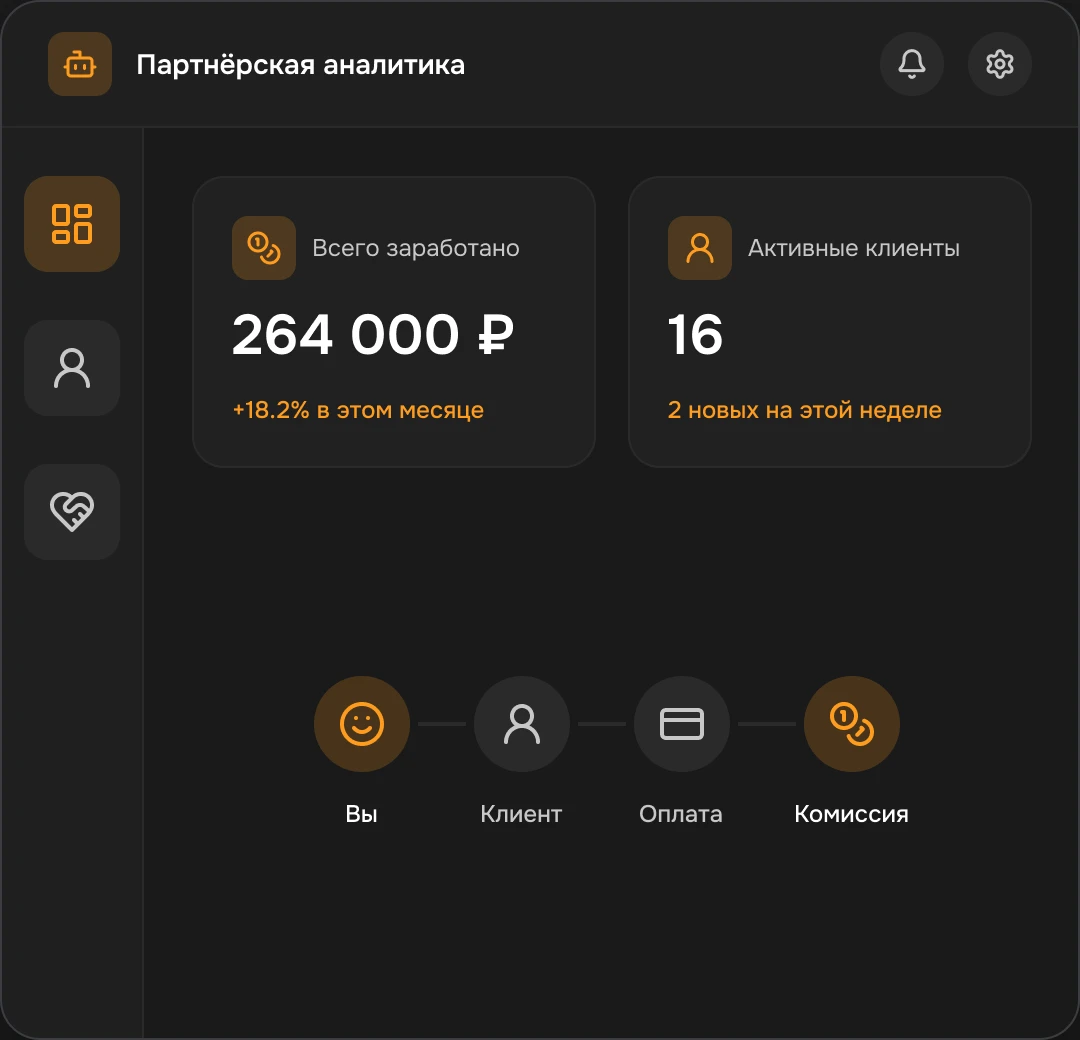Click the Клиент step person icon
The image size is (1080, 1040).
pyautogui.click(x=522, y=724)
